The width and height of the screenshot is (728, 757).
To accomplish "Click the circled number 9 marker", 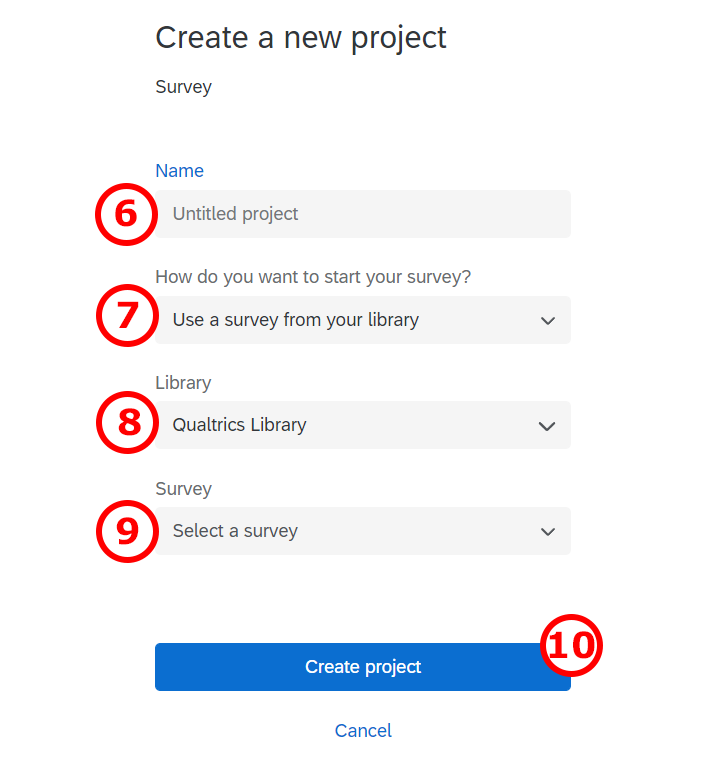I will pyautogui.click(x=126, y=530).
